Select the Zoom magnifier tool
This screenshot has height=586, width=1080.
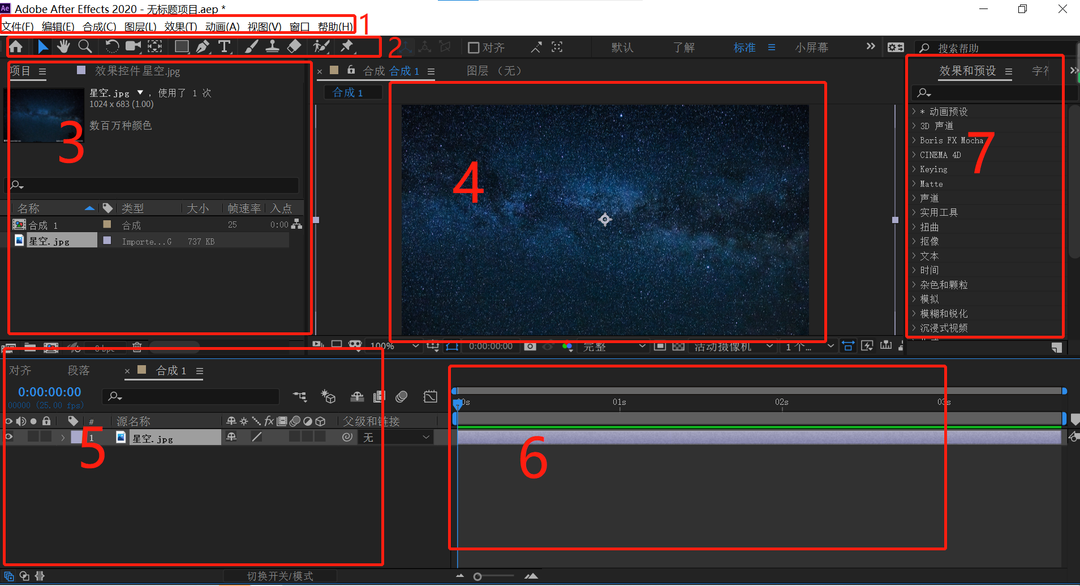(85, 47)
